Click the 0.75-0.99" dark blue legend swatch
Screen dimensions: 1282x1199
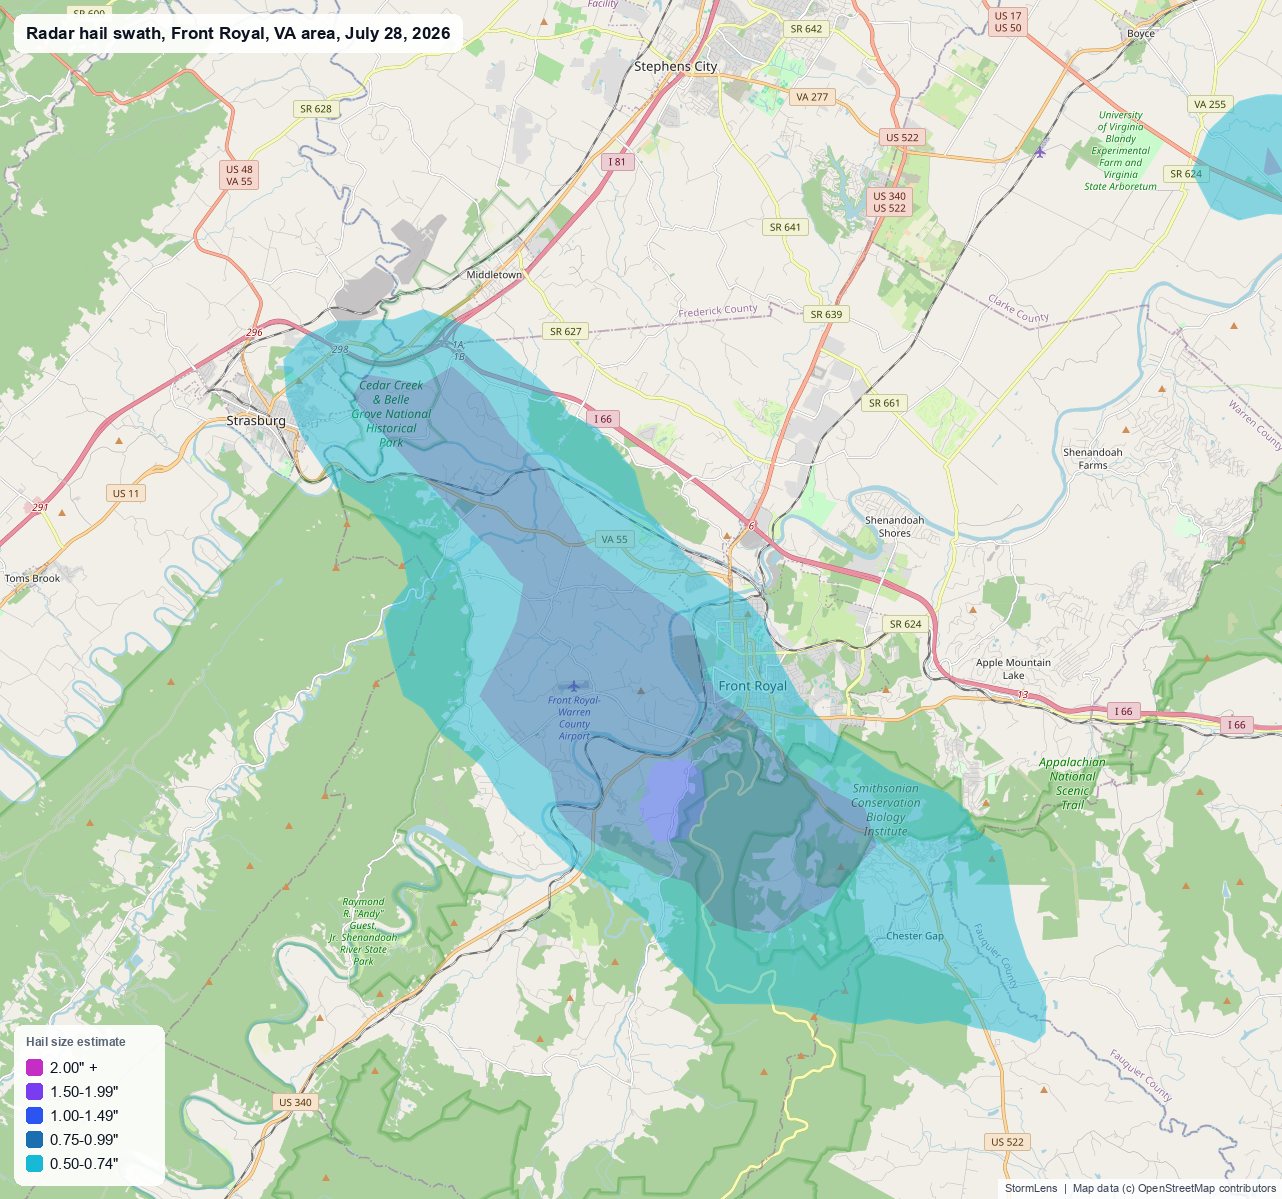pos(34,1139)
